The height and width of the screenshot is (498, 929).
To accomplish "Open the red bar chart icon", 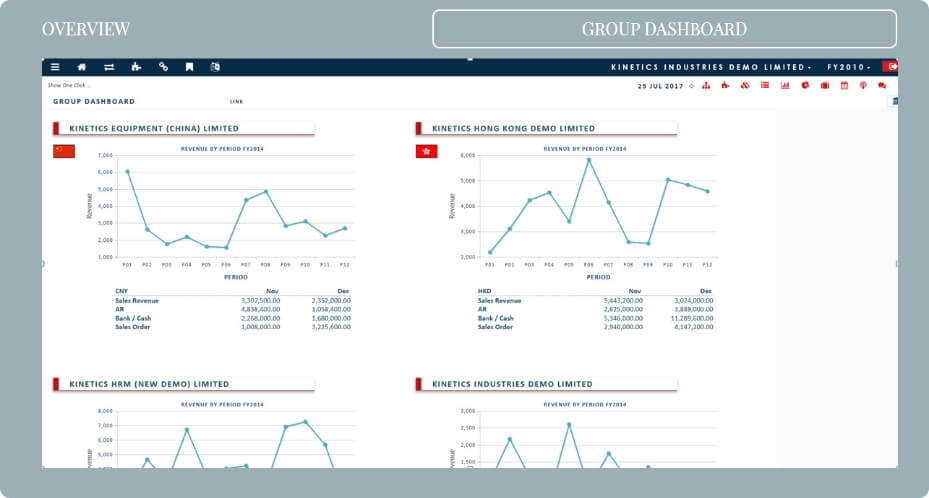I will click(x=785, y=86).
